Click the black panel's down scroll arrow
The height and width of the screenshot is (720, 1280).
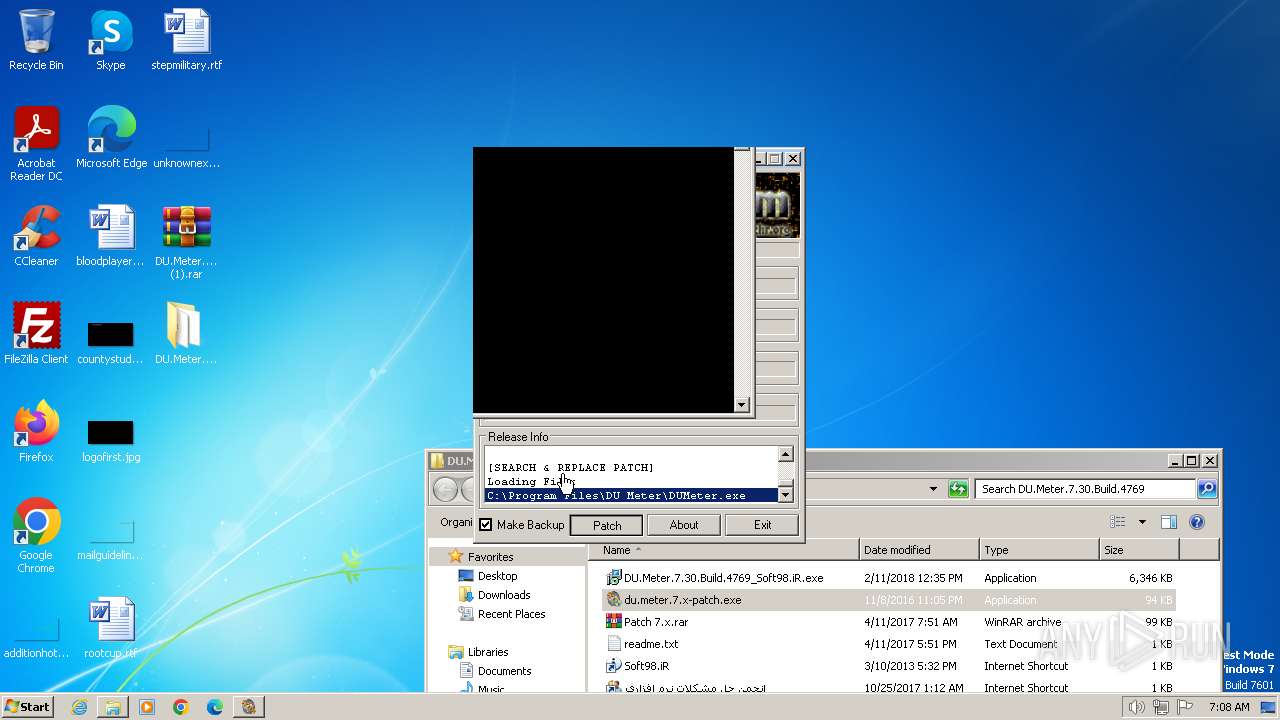[741, 405]
